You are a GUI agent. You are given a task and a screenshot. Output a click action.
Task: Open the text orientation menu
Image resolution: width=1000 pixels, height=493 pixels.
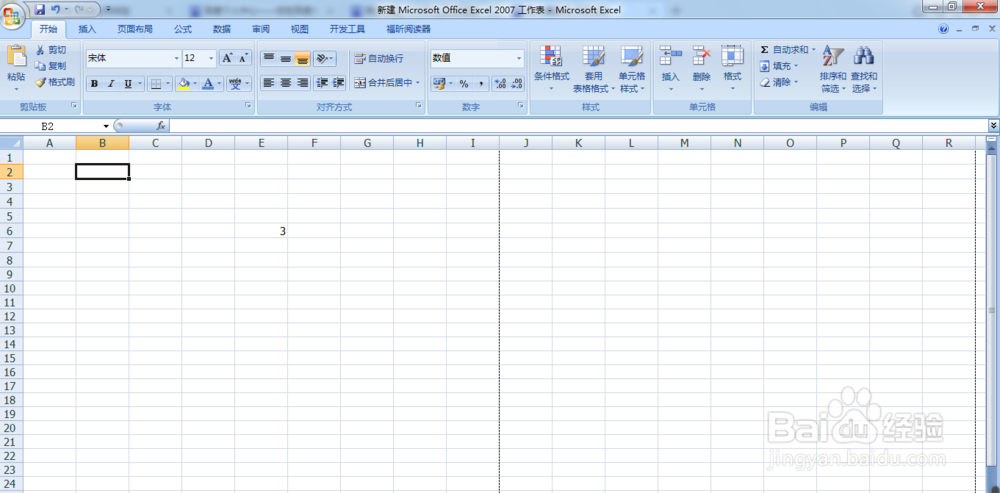tap(324, 59)
